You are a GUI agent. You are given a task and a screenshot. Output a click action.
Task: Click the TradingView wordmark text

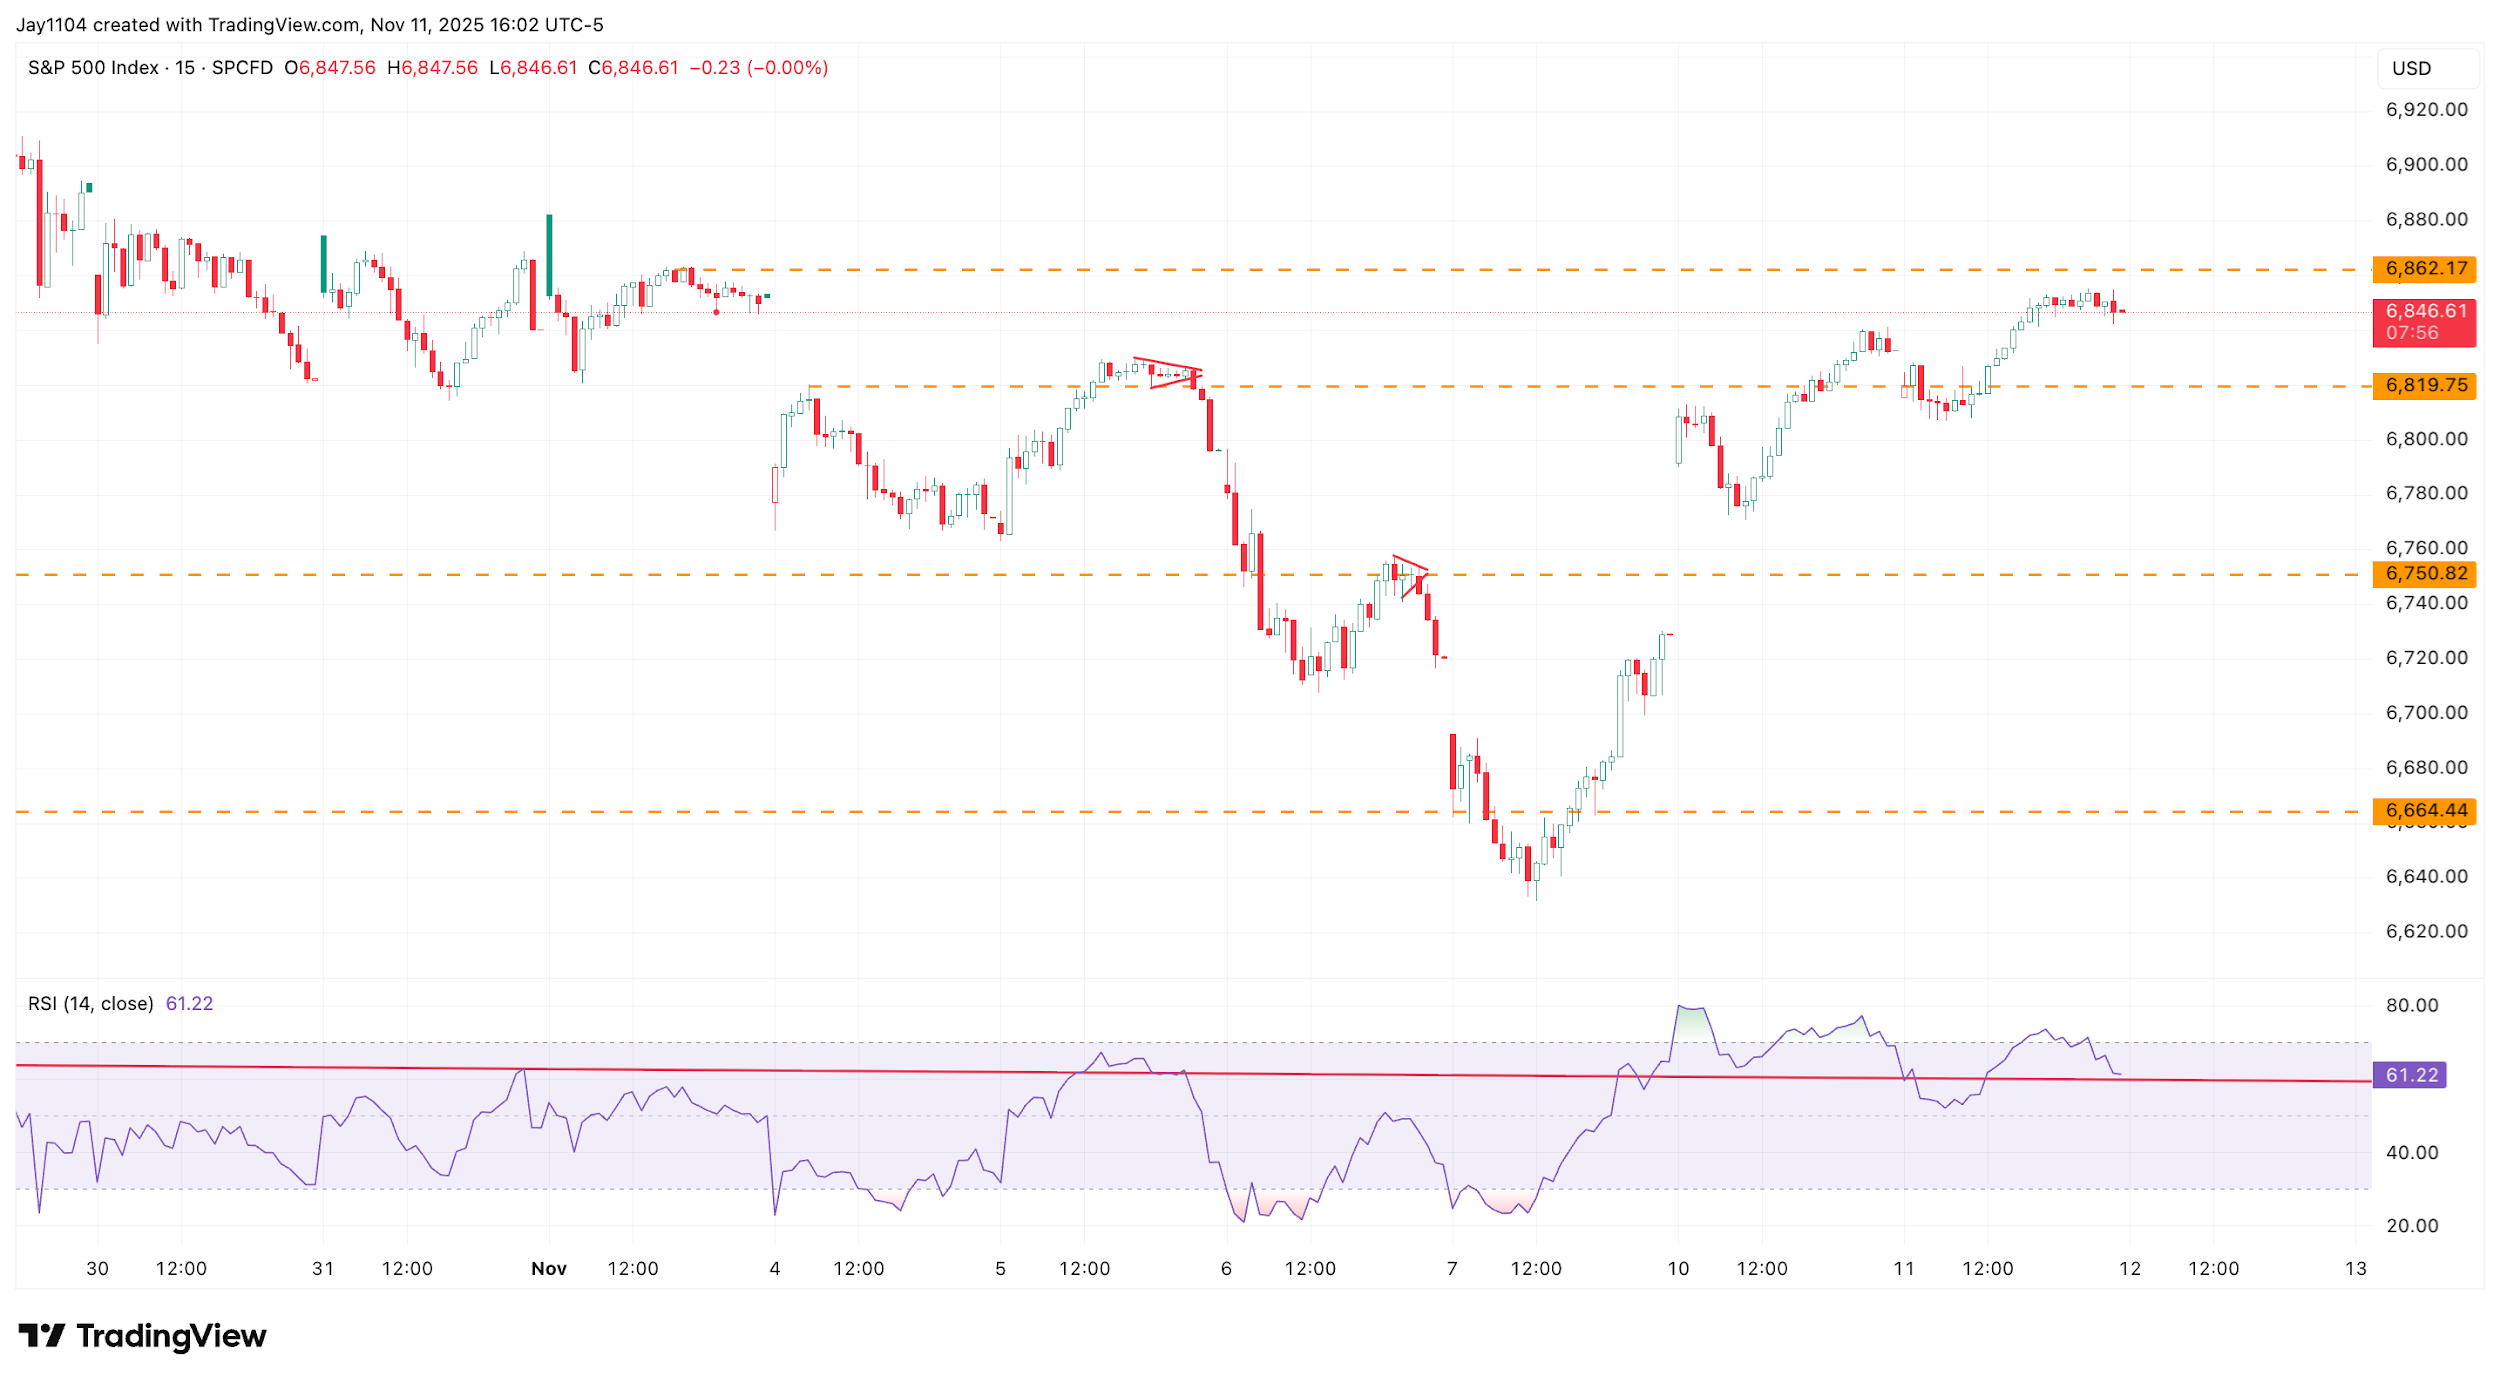pyautogui.click(x=171, y=1336)
